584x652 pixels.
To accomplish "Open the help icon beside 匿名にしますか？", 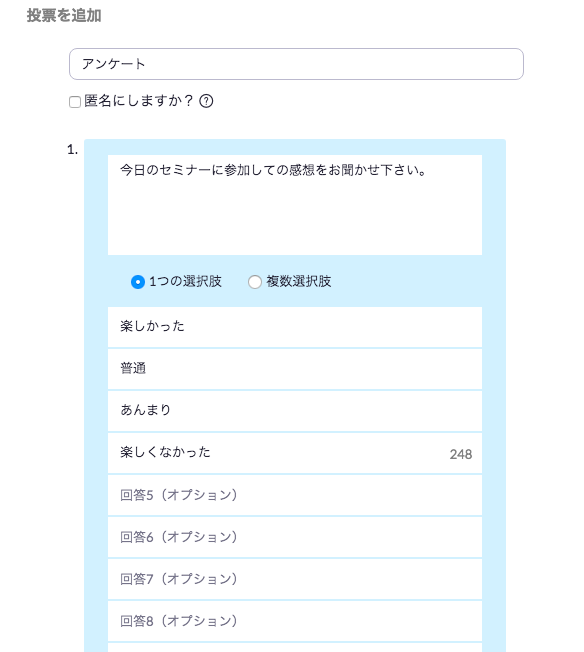I will coord(206,101).
